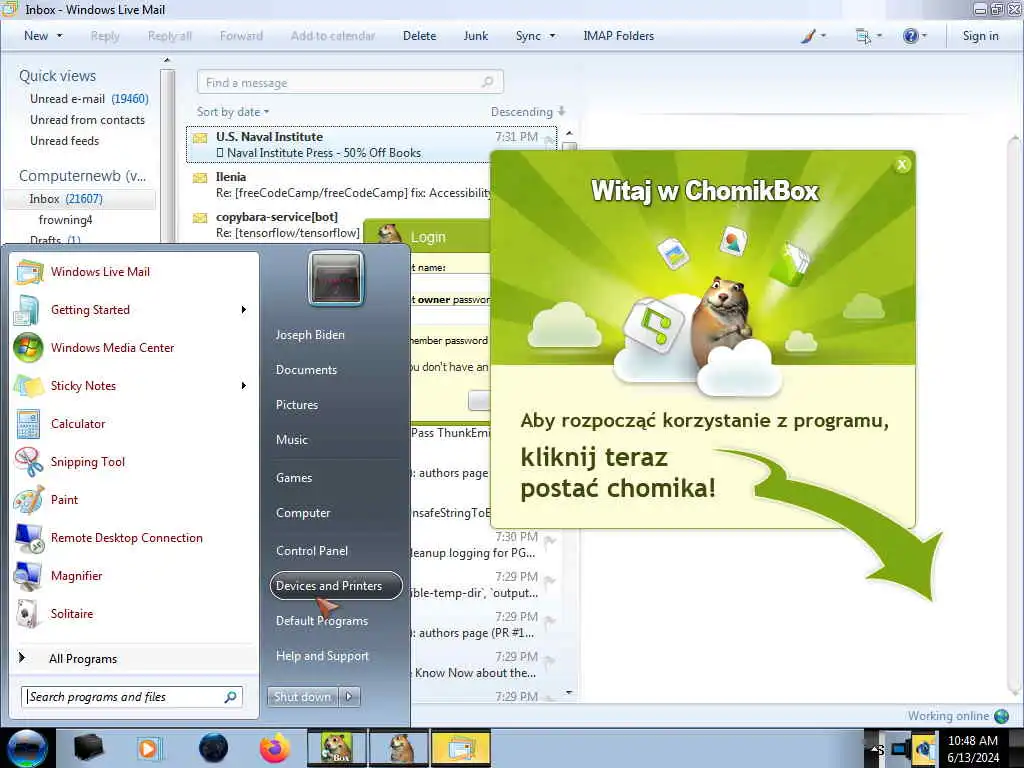
Task: Click in Search programs and files box
Action: coord(132,697)
